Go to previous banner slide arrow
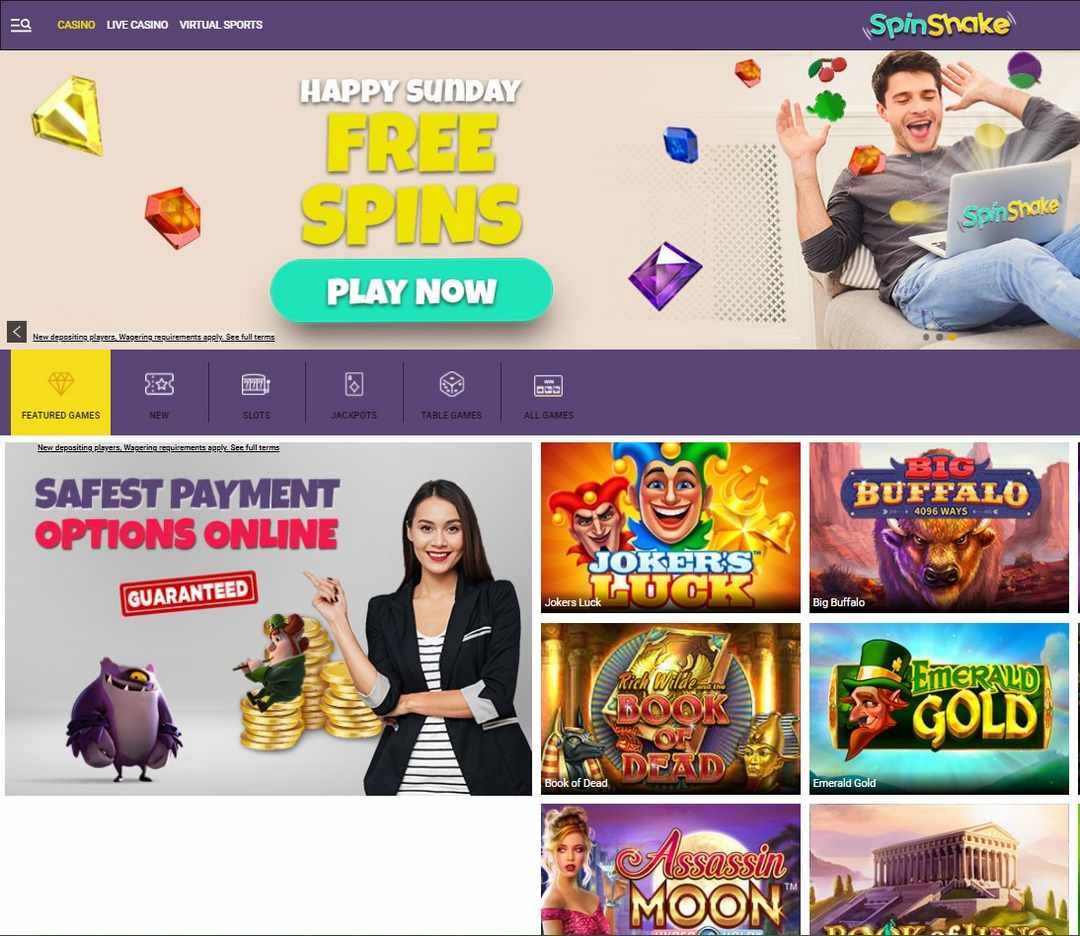1080x936 pixels. [x=17, y=331]
